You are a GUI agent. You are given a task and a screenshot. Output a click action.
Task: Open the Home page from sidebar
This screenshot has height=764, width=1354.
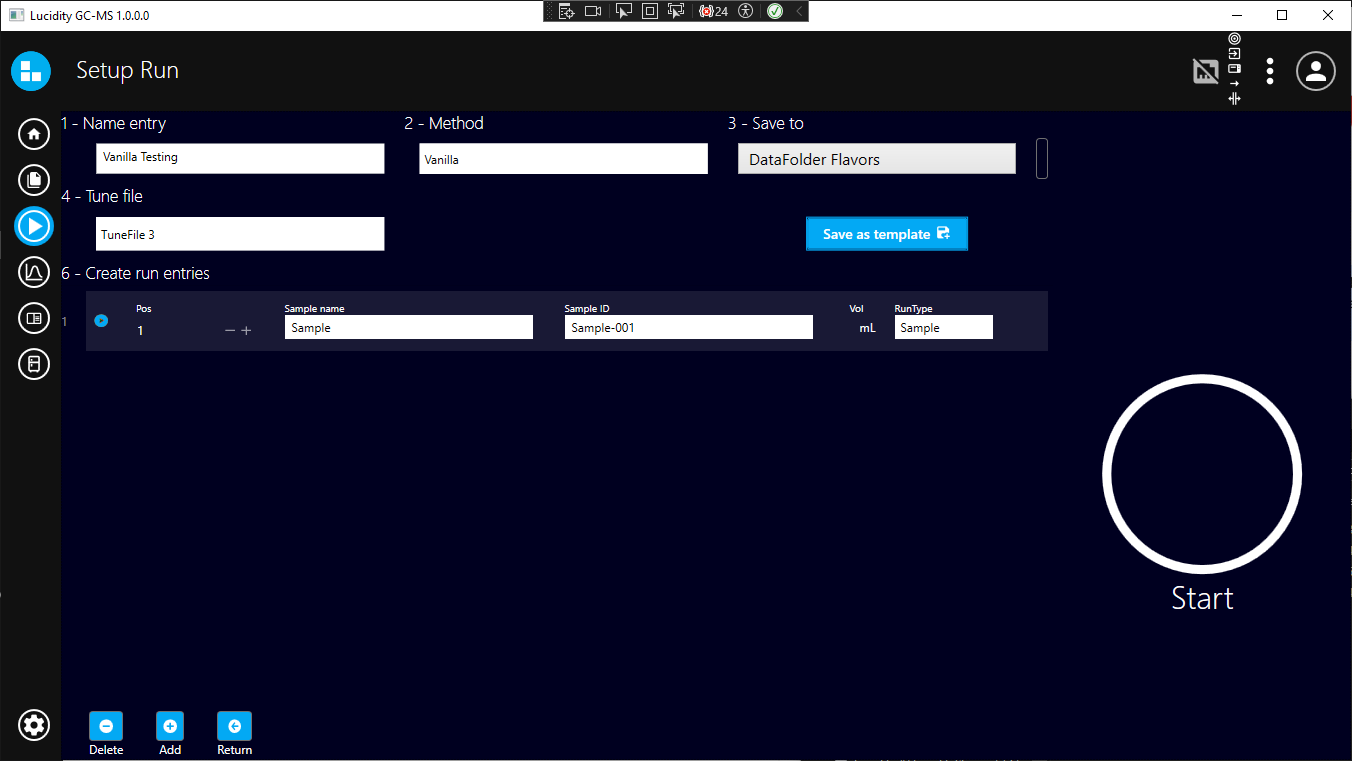click(x=34, y=134)
